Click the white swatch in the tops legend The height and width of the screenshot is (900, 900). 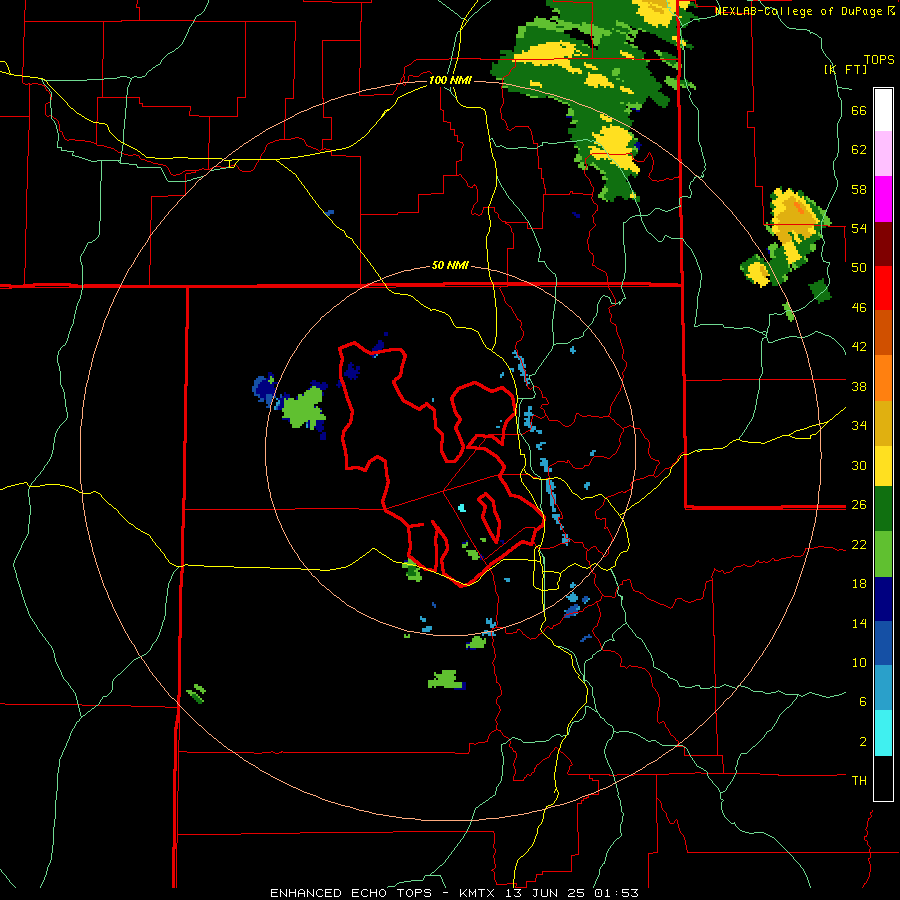click(883, 110)
